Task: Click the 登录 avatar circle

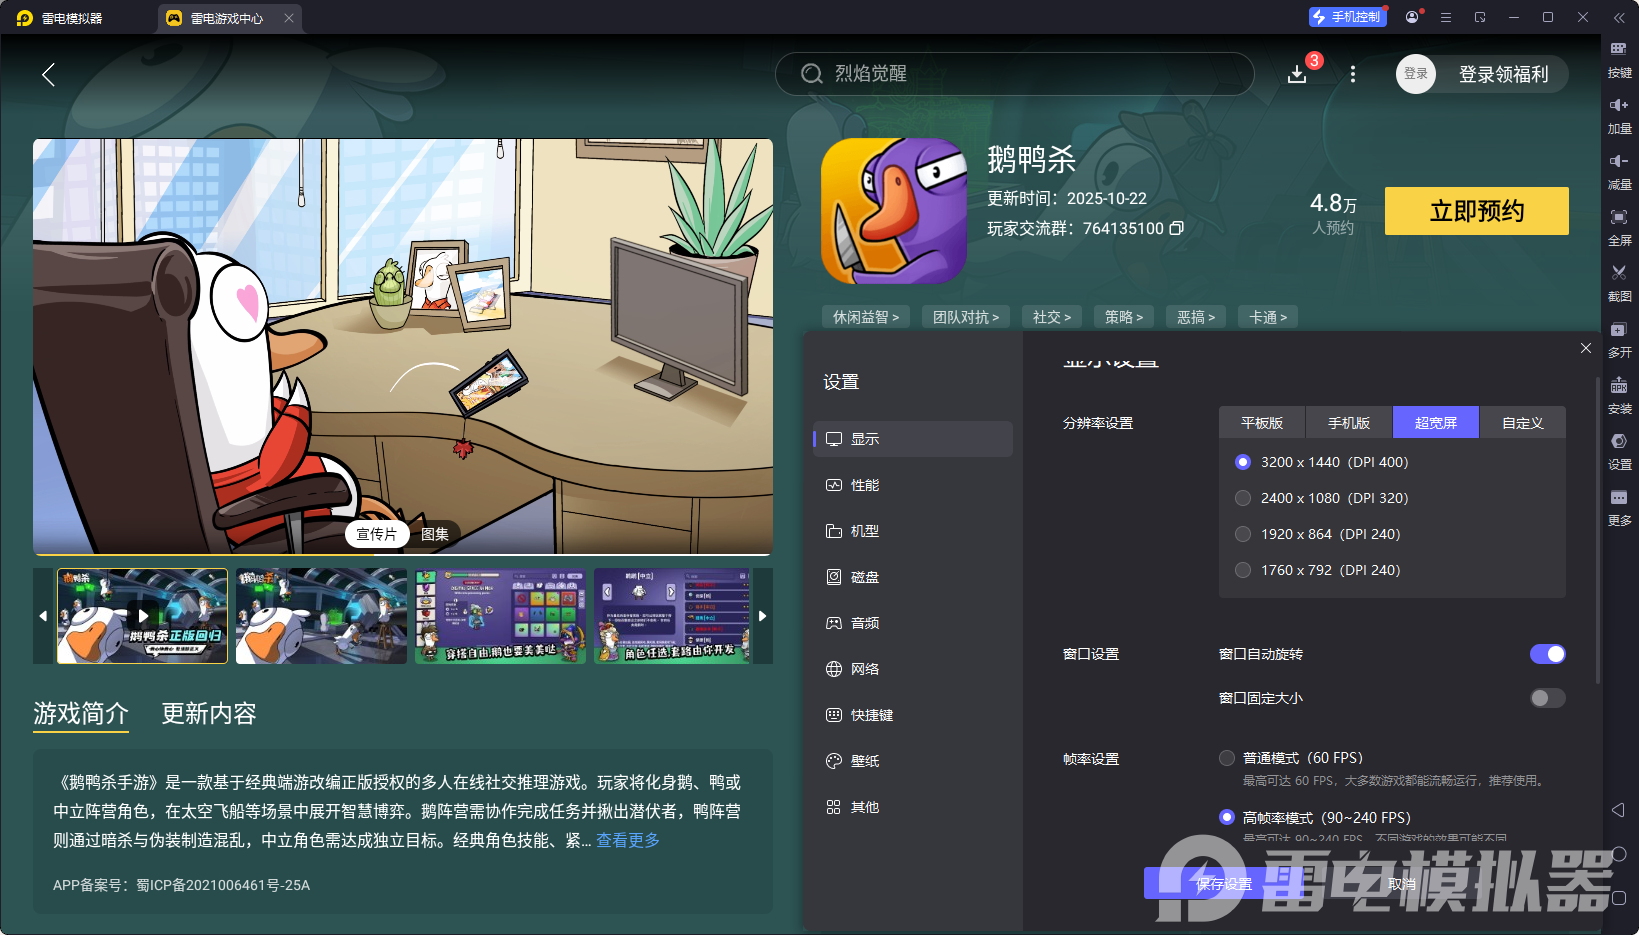Action: (x=1416, y=74)
